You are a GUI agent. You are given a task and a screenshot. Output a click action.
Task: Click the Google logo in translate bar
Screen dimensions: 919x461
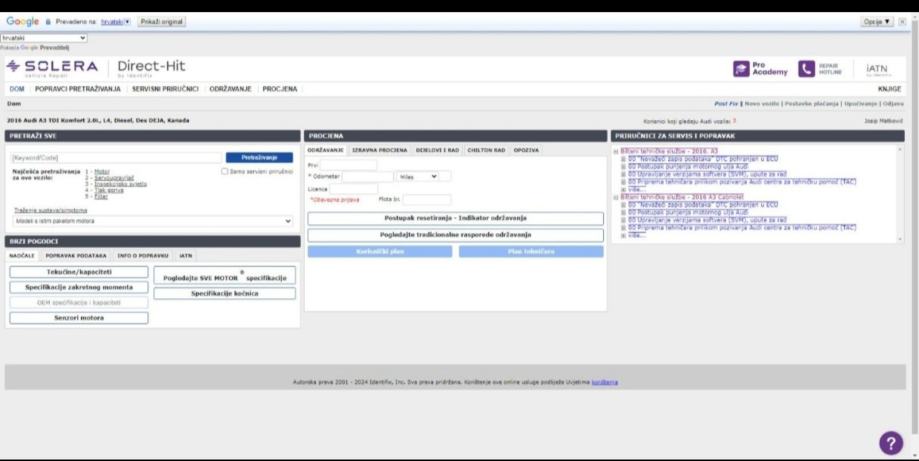[22, 22]
